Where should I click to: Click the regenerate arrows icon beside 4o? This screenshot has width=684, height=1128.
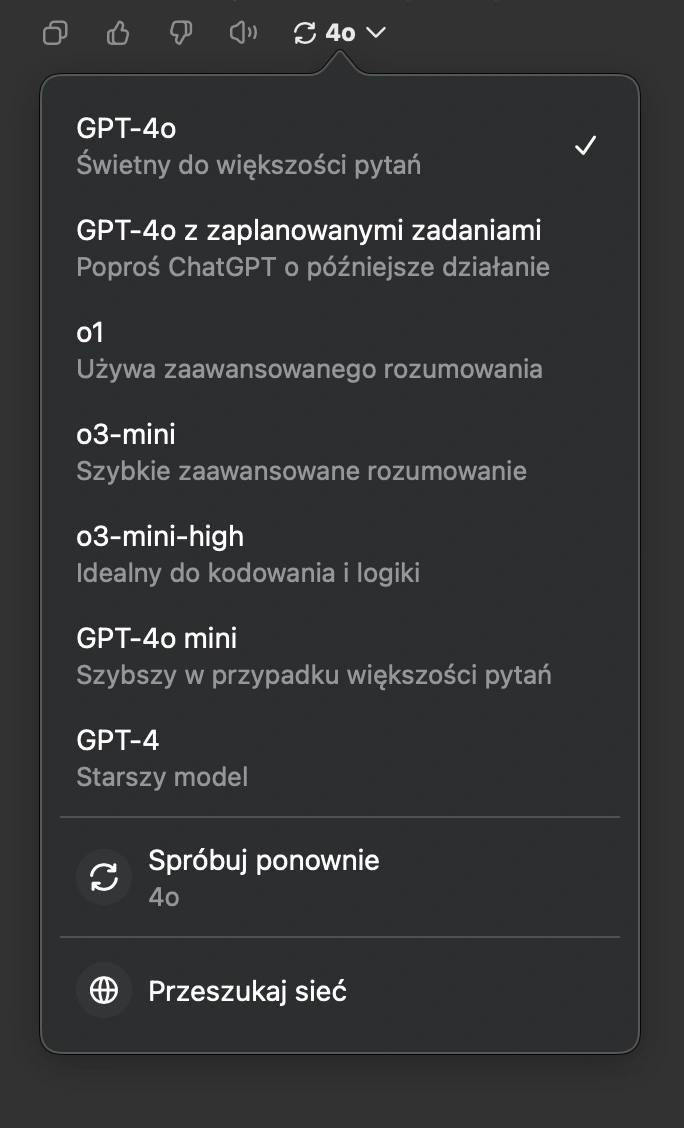click(305, 33)
